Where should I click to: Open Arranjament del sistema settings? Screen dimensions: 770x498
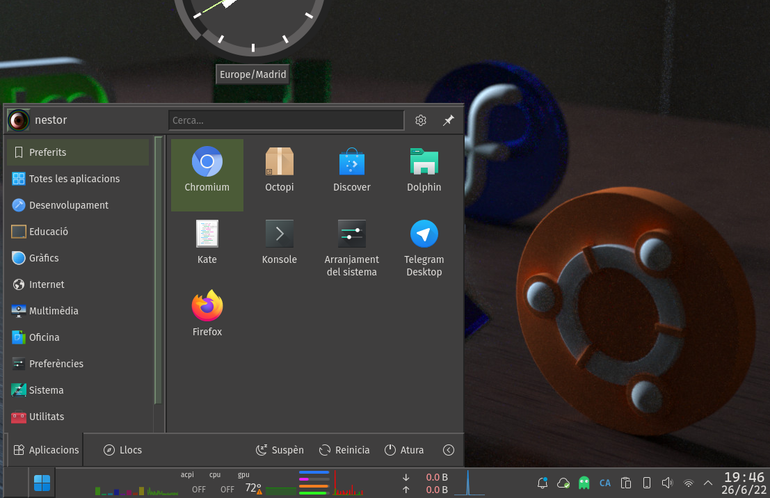[352, 248]
